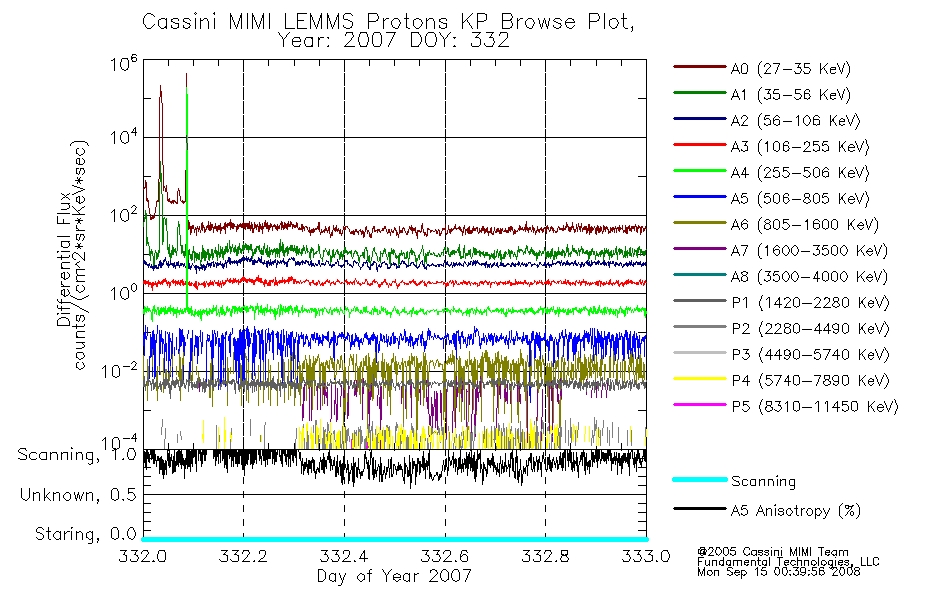This screenshot has width=950, height=600.
Task: Click the yellow P4 legend line swatch
Action: (x=699, y=379)
